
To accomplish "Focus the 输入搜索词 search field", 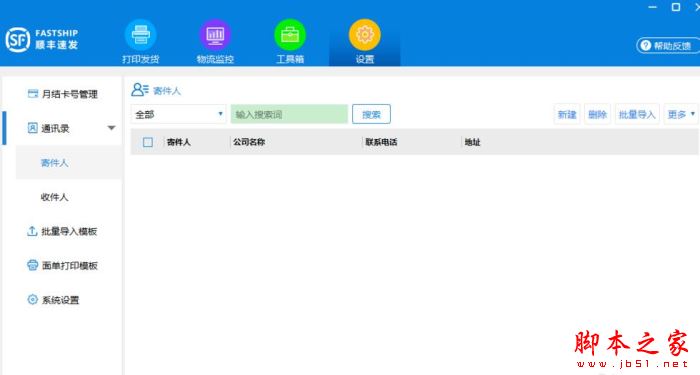I will coord(289,114).
